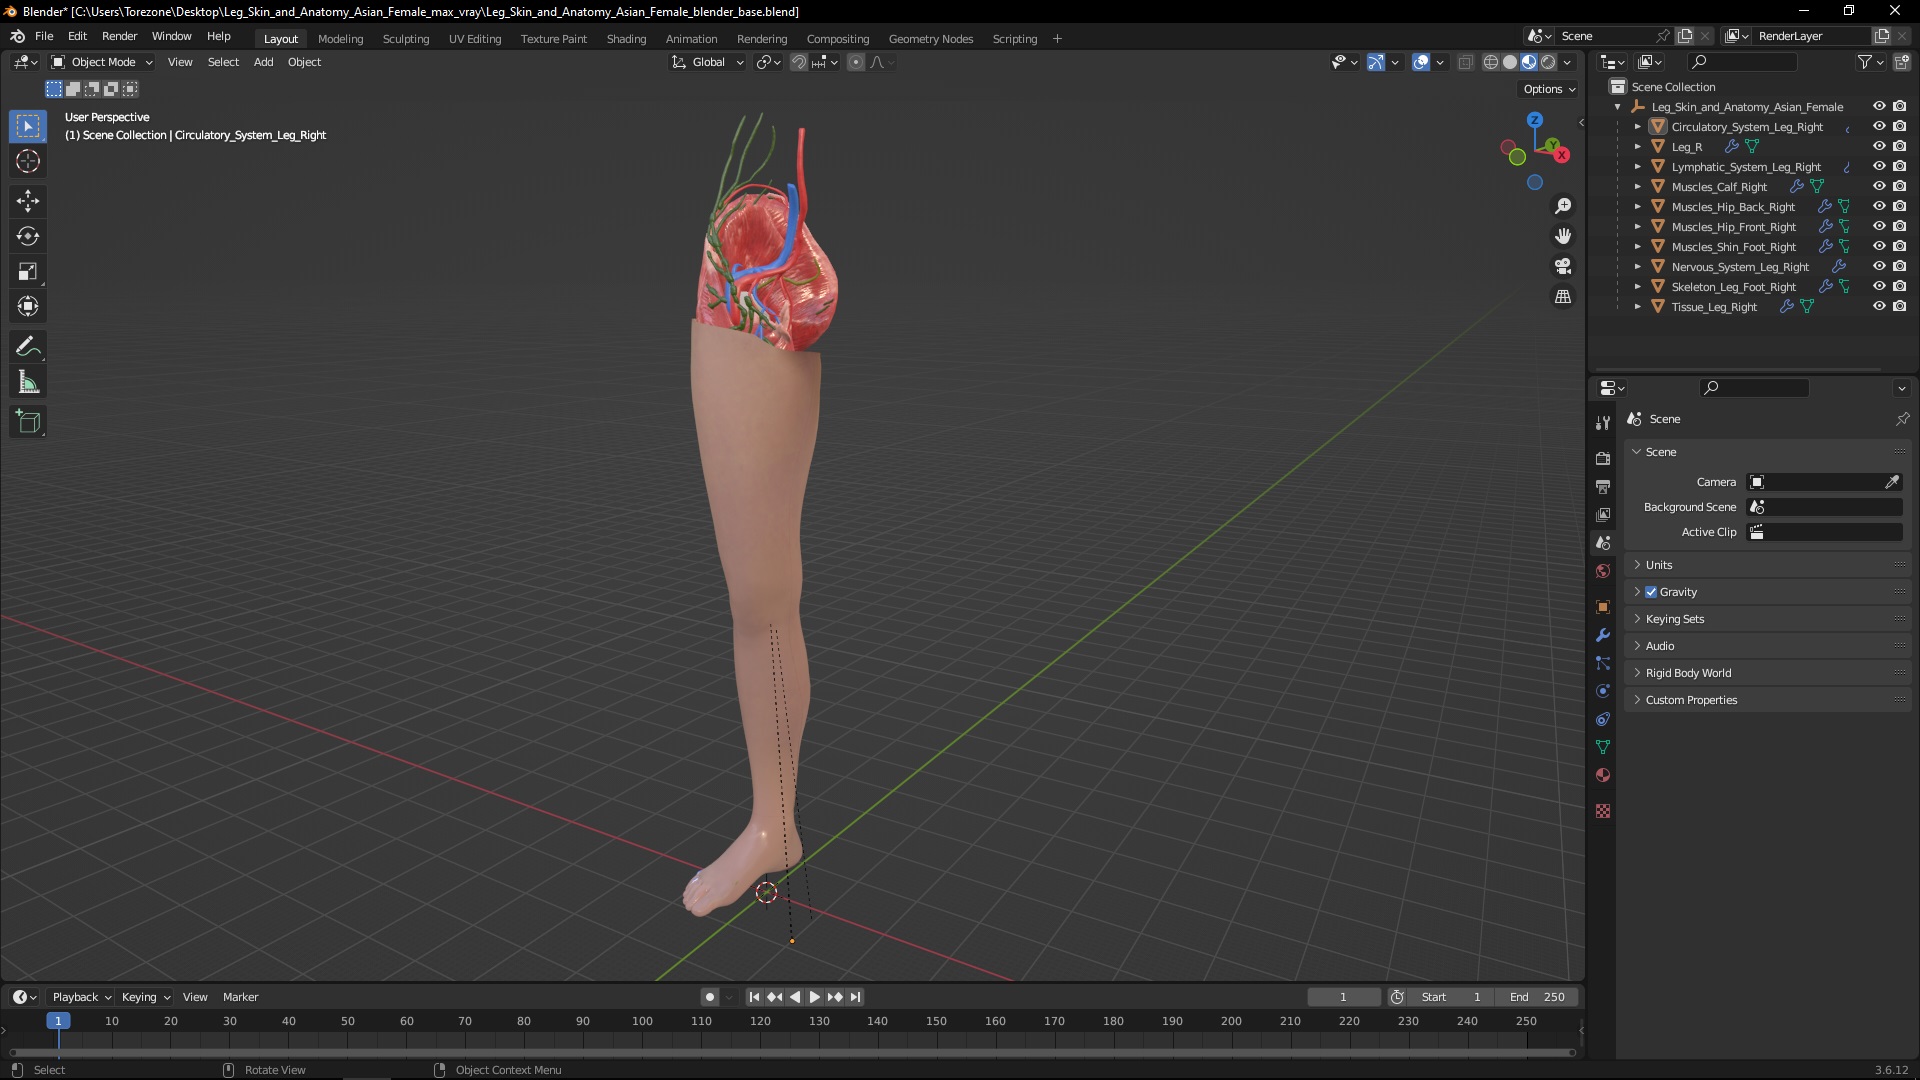Open the Physics properties tab
Screen dimensions: 1920x1080
pyautogui.click(x=1603, y=691)
